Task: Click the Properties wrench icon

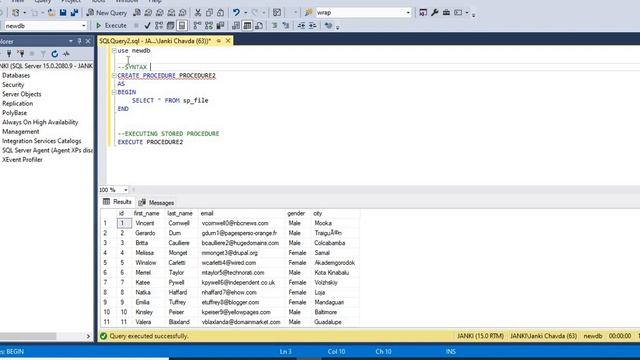Action: [x=435, y=13]
